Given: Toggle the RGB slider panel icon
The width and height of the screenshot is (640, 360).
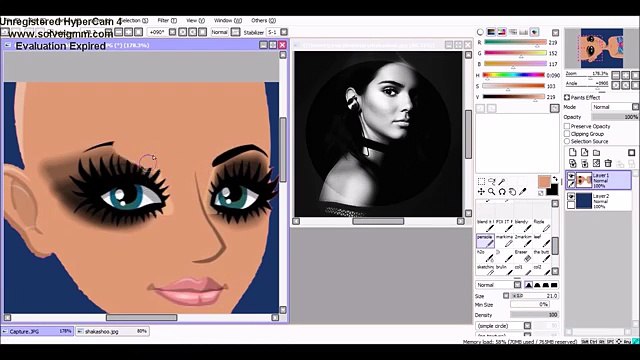Looking at the screenshot, I should (491, 32).
